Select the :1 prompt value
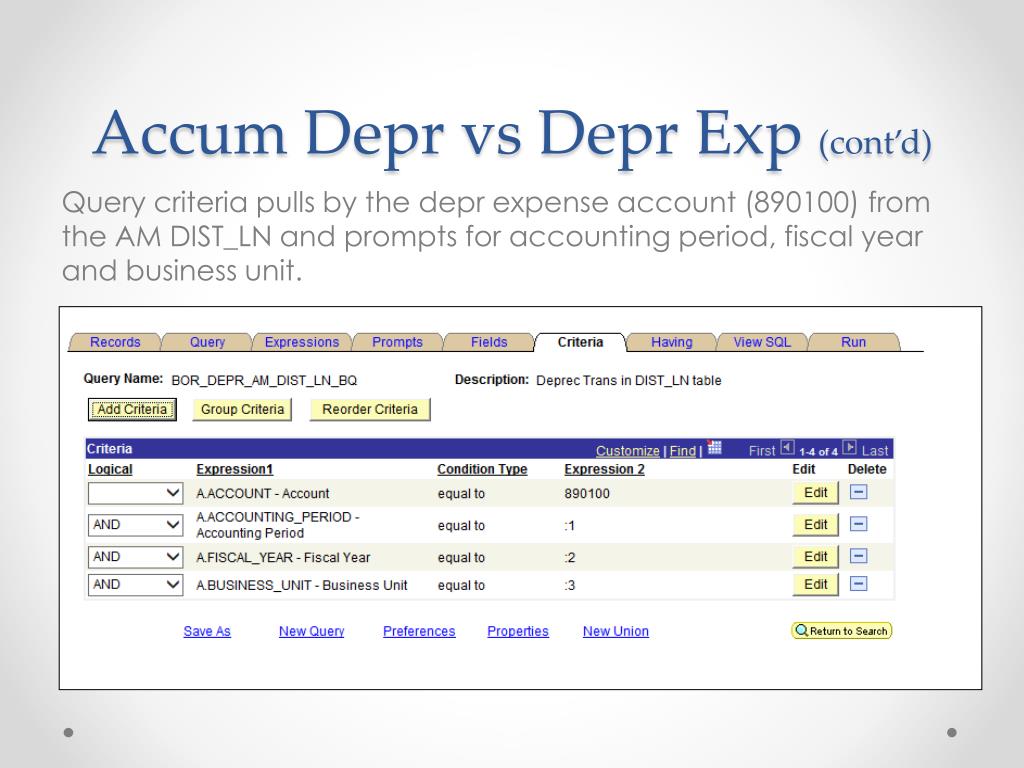This screenshot has height=768, width=1024. pos(569,526)
